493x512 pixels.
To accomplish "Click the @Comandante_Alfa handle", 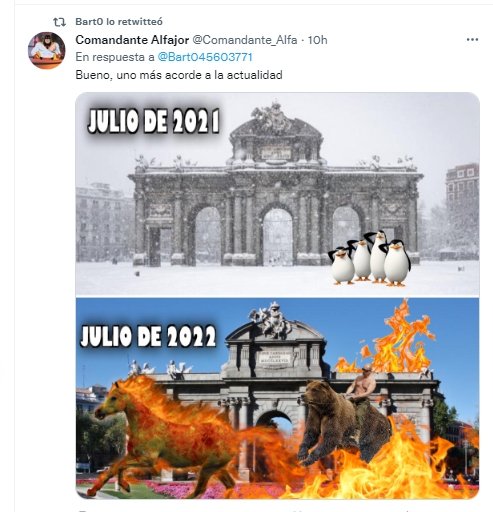I will coord(245,40).
